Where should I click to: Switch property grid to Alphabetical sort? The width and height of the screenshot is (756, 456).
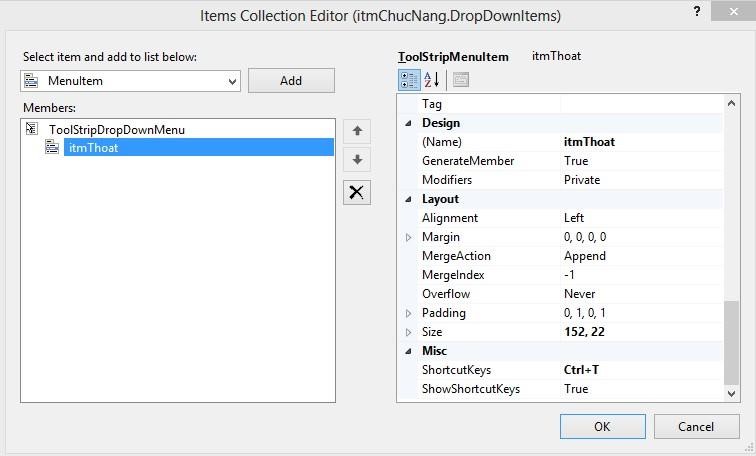pyautogui.click(x=432, y=80)
